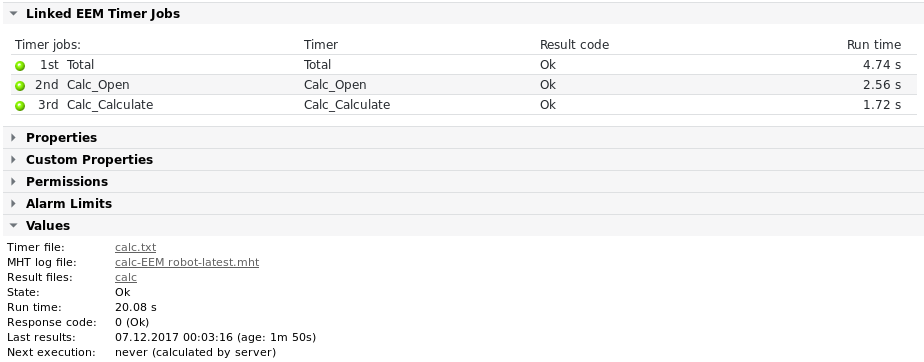Select the 1st Total timer job row
Image resolution: width=924 pixels, height=362 pixels.
(464, 65)
